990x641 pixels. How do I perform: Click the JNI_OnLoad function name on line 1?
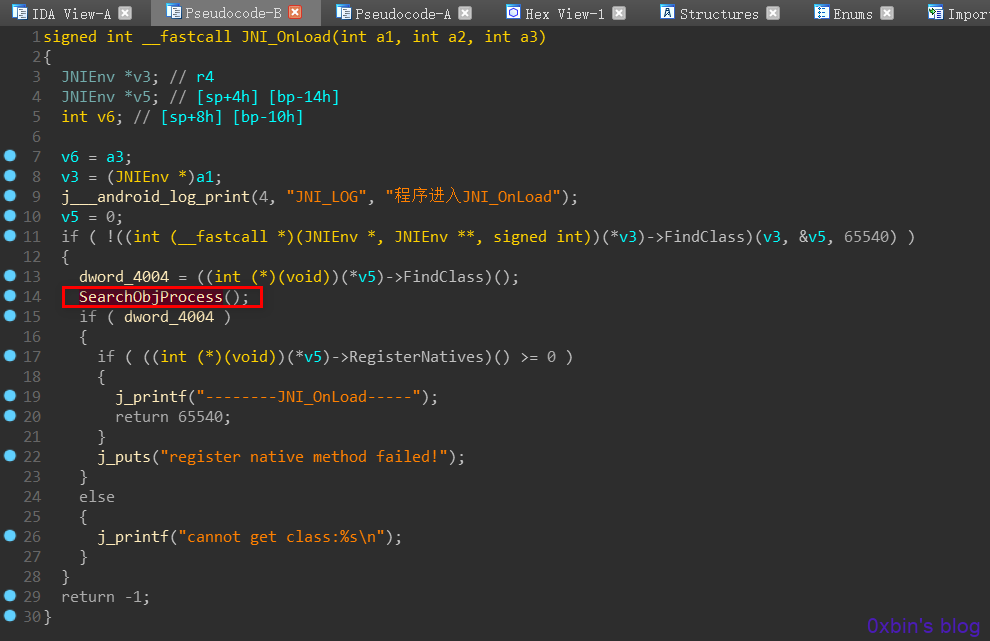coord(286,37)
